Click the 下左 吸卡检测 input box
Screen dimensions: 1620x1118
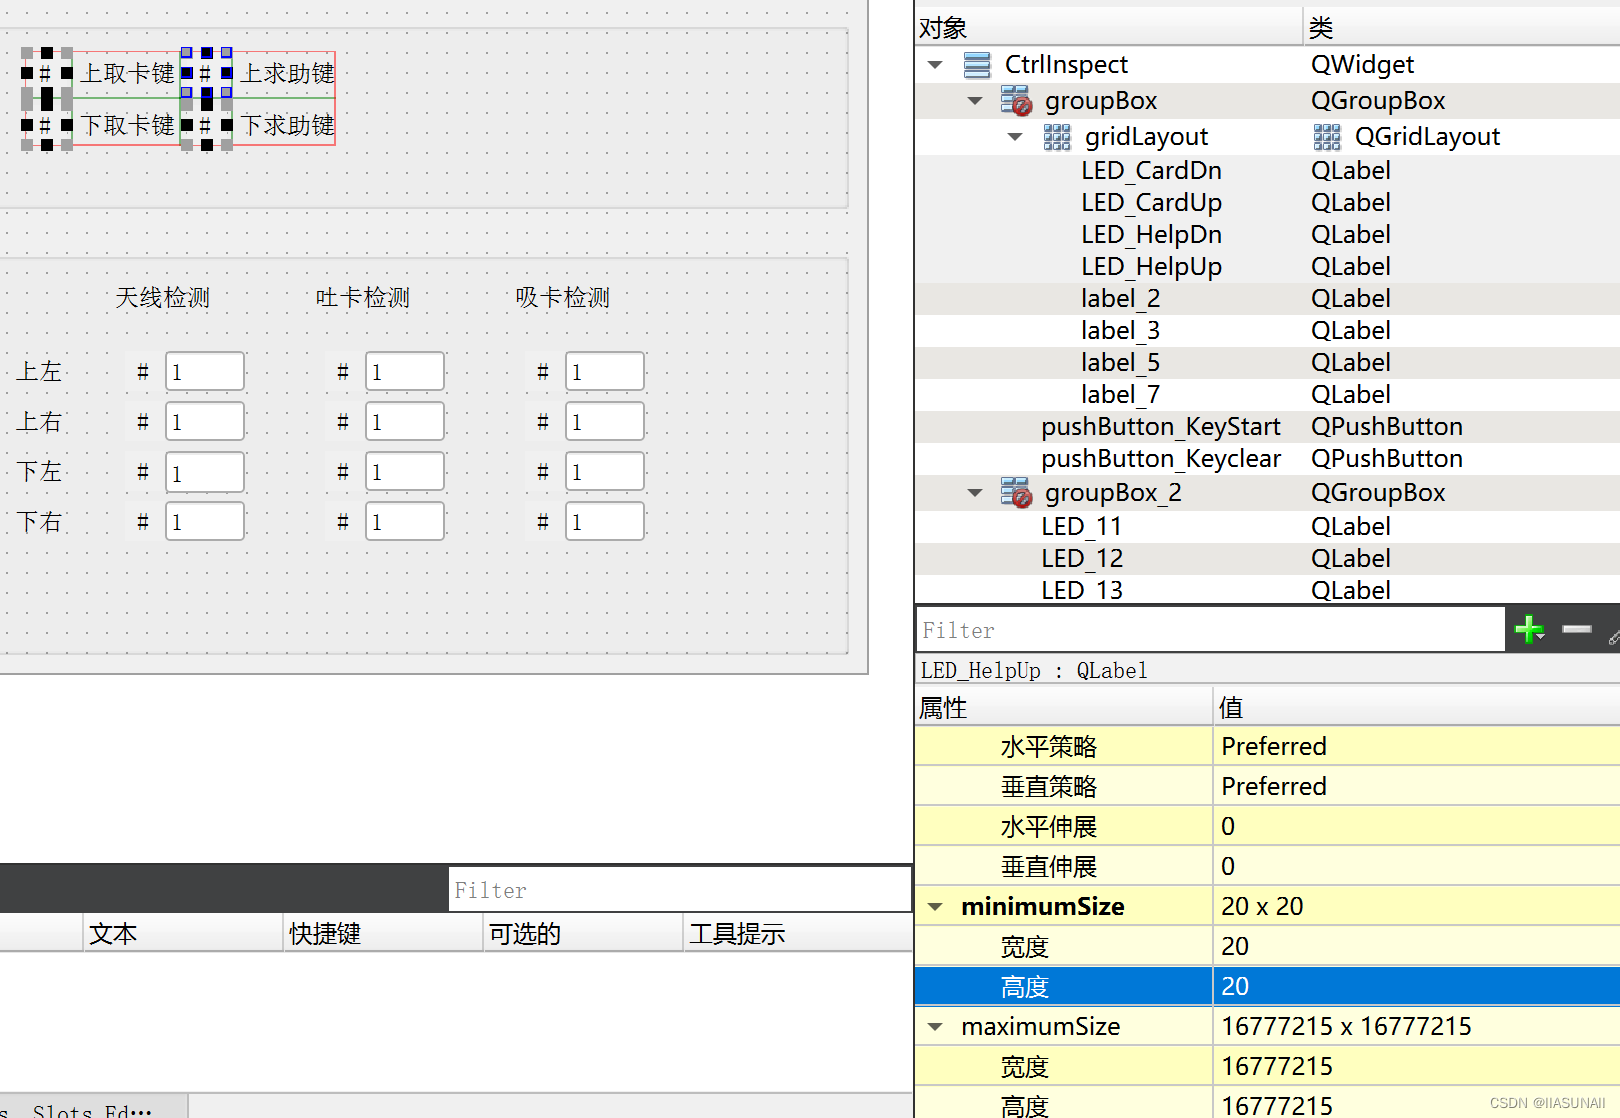[x=605, y=472]
